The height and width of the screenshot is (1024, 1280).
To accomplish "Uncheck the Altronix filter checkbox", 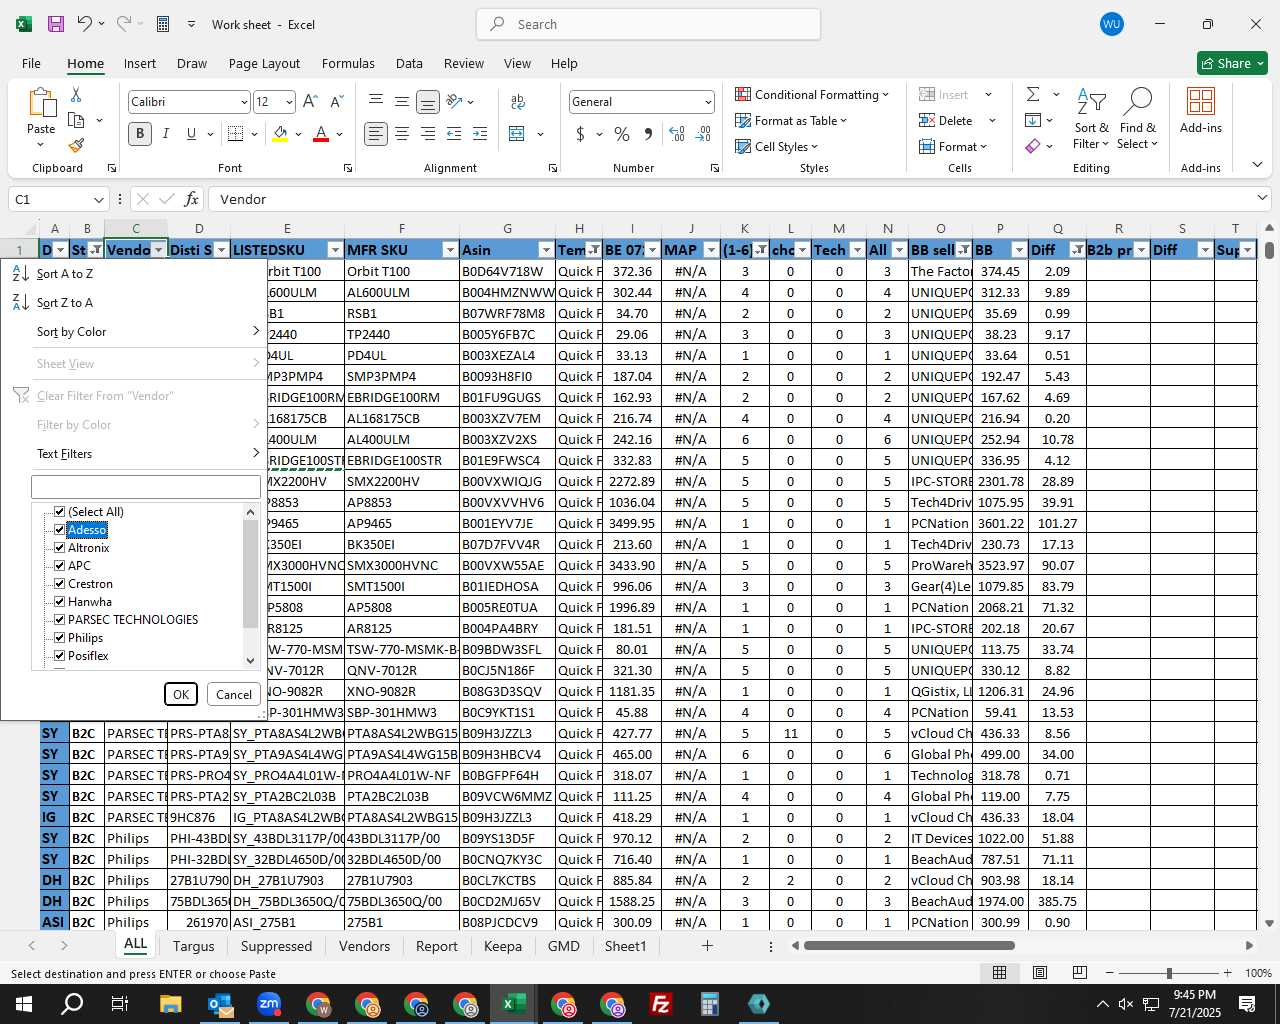I will coord(60,548).
